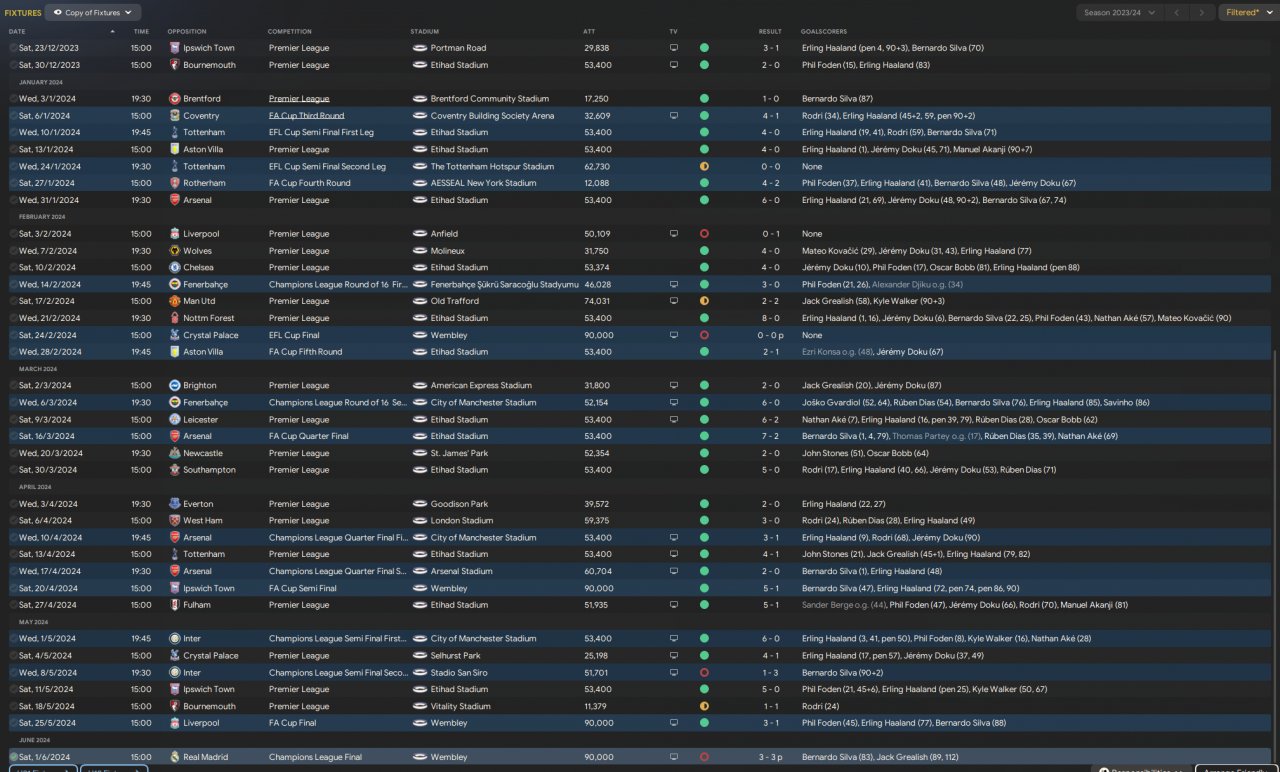The image size is (1280, 772).
Task: Select the Coventry fixture row circle
Action: (13, 116)
